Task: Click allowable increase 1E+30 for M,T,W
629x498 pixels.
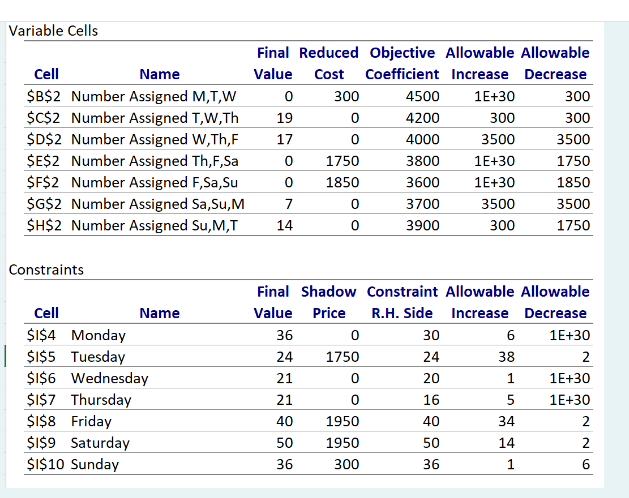Action: [x=494, y=96]
